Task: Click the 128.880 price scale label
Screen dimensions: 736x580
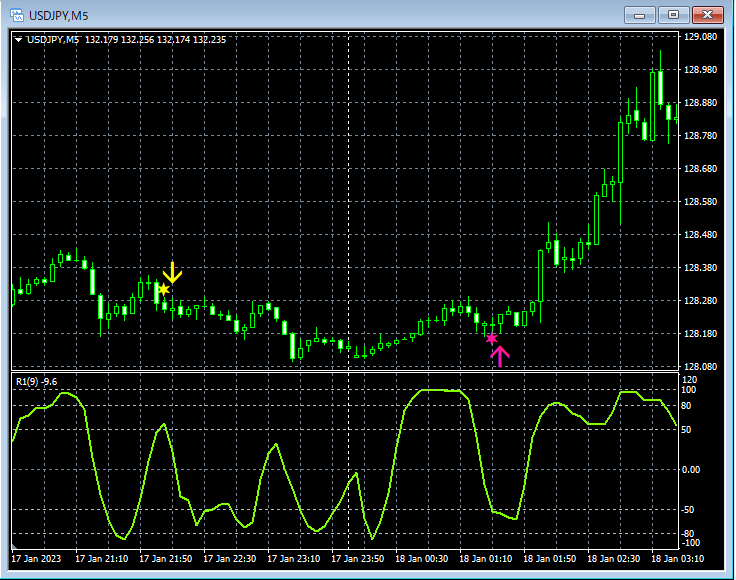Action: pyautogui.click(x=700, y=102)
